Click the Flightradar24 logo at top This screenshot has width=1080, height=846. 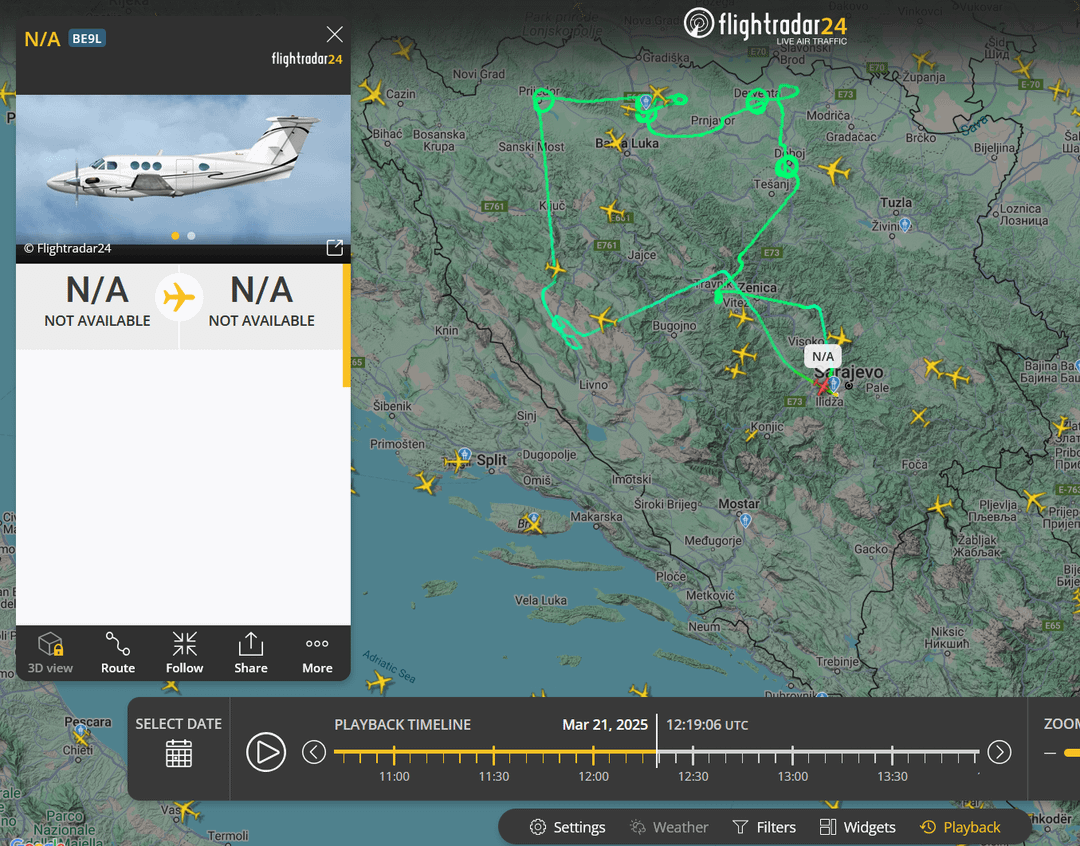click(766, 25)
